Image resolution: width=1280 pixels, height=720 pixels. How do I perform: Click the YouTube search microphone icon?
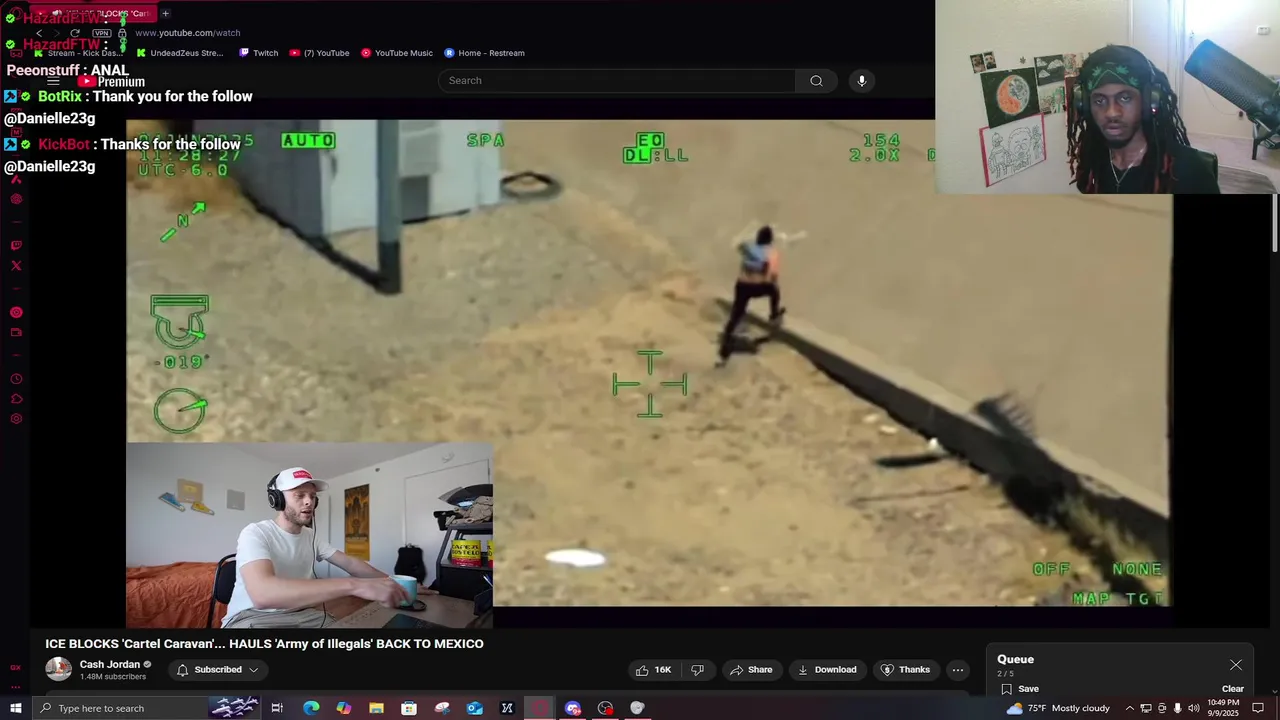click(x=861, y=80)
